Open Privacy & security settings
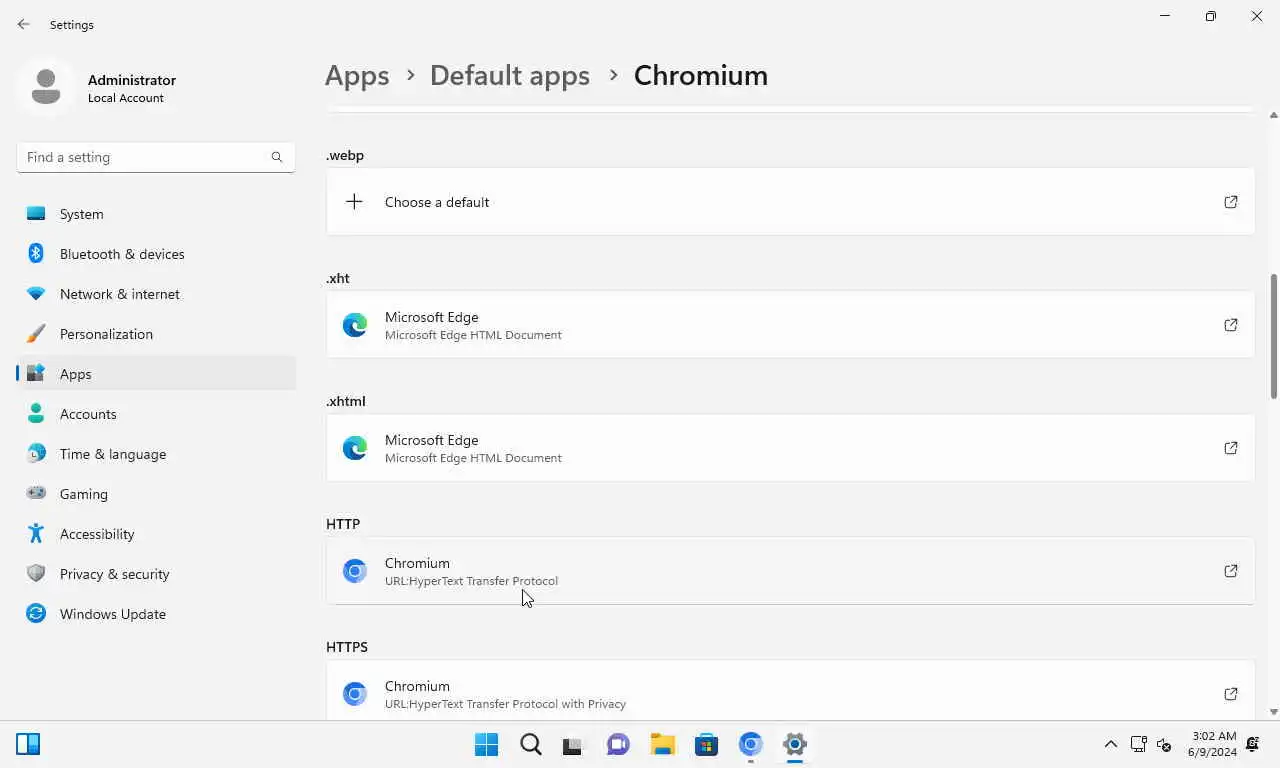This screenshot has height=768, width=1280. tap(156, 574)
